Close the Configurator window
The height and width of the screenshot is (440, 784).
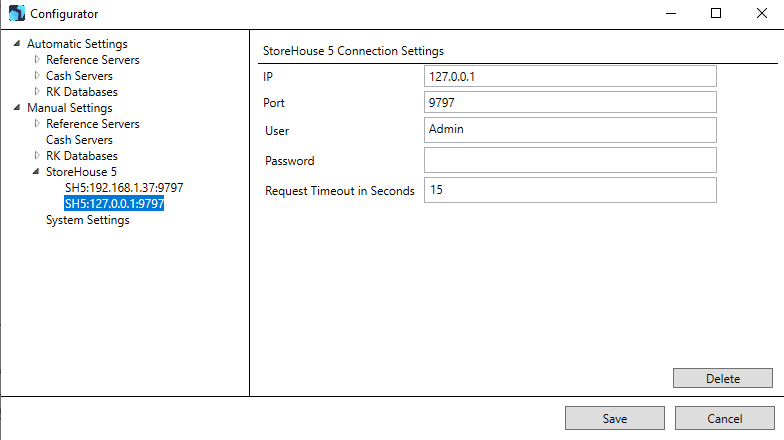point(762,14)
